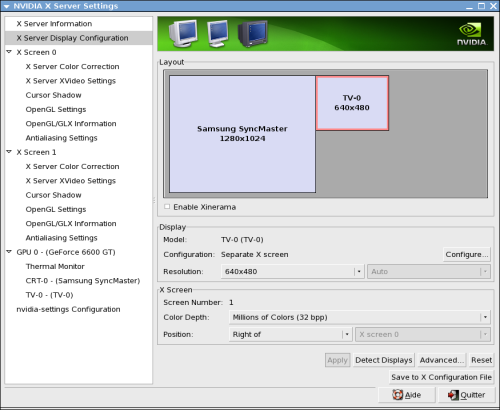Select TV-0 - (TV-0) in sidebar
Screen dimensions: 500x410
[x=49, y=295]
